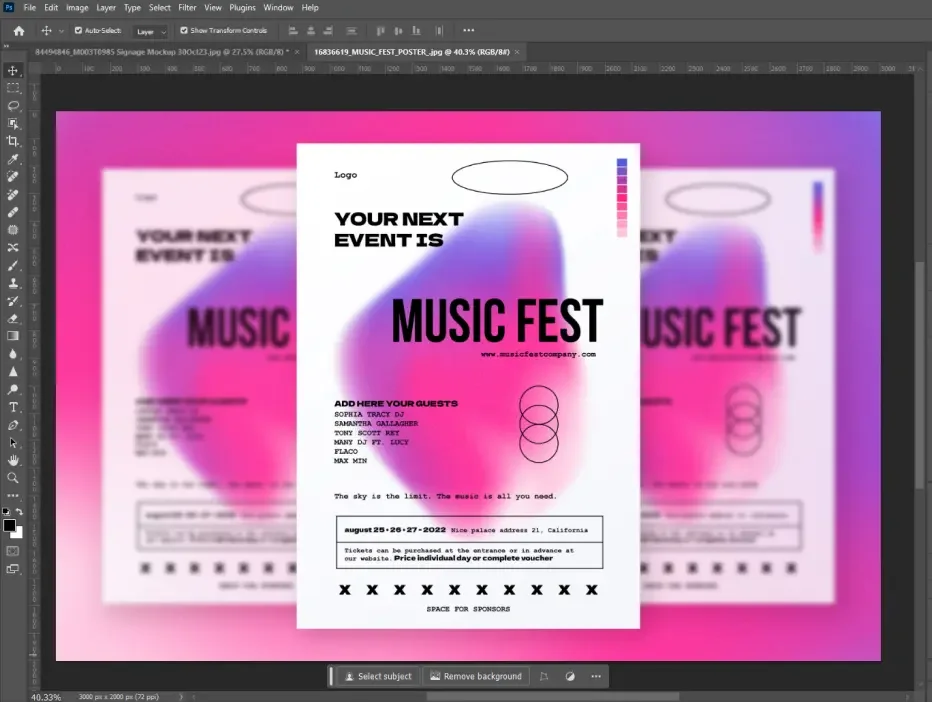Open the Filter menu
Image resolution: width=932 pixels, height=702 pixels.
(187, 7)
